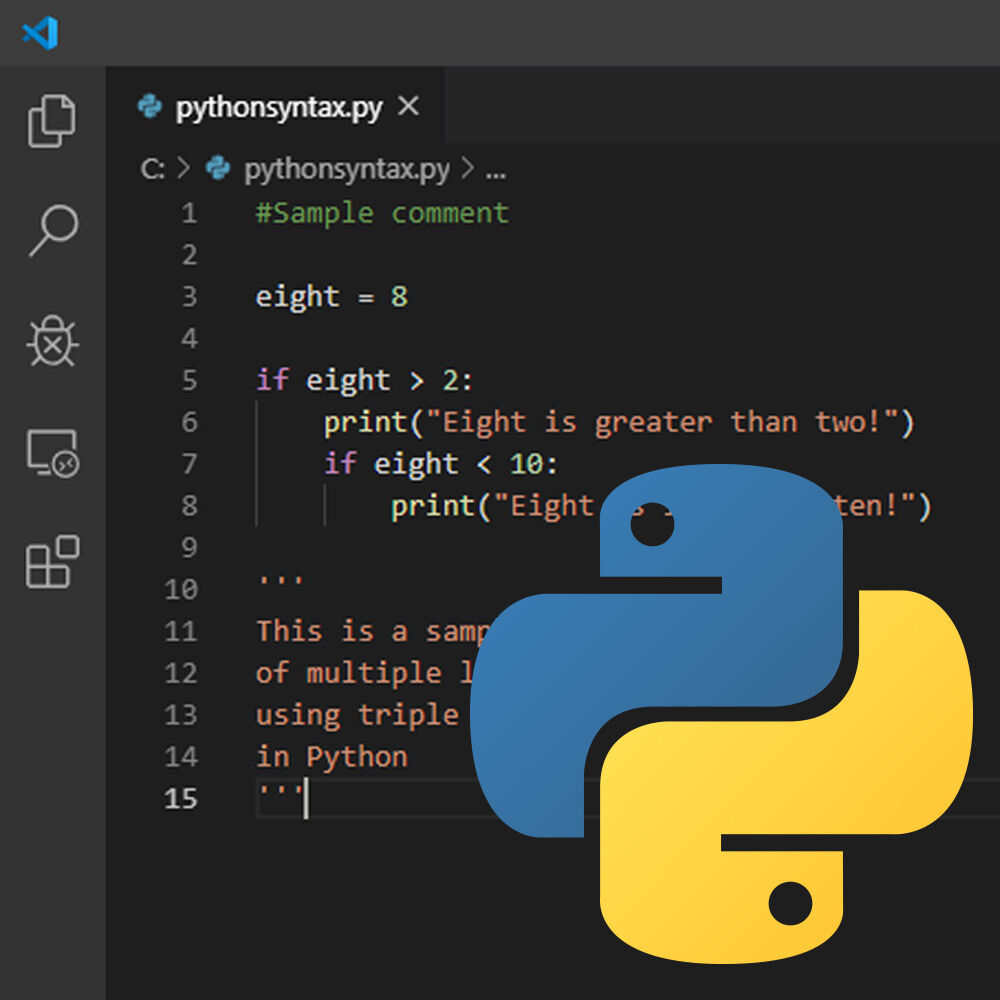The width and height of the screenshot is (1000, 1000).
Task: Click the 'eight = 8' code line
Action: [x=332, y=297]
